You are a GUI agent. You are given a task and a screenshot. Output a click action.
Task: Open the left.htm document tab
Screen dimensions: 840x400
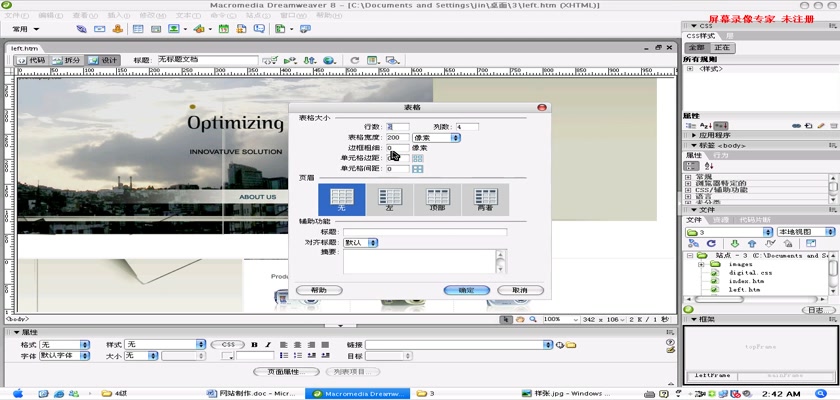[x=24, y=48]
